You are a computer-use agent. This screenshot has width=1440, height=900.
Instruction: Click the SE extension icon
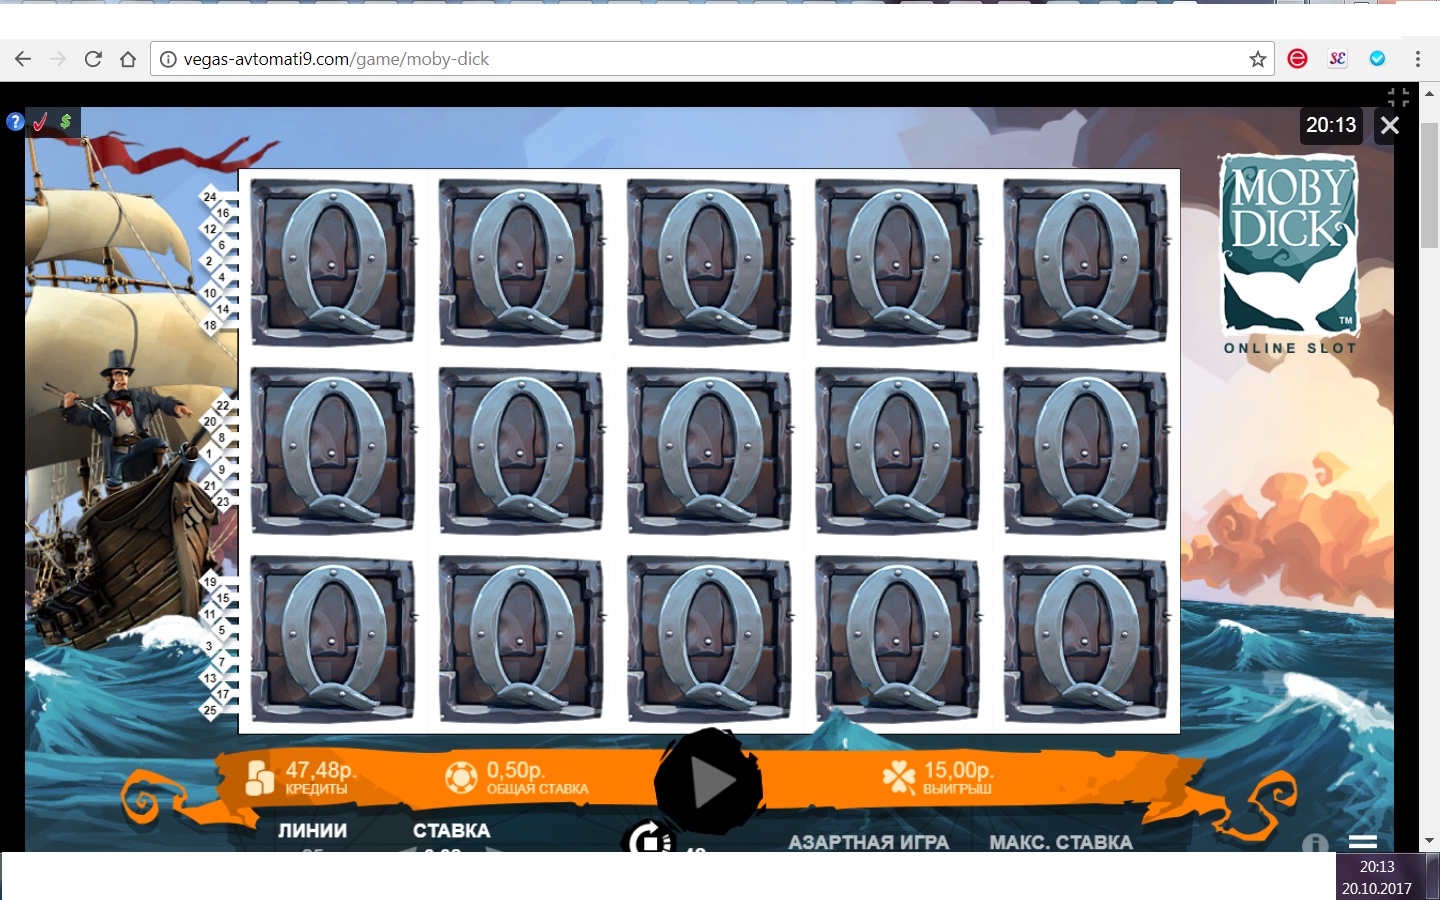pyautogui.click(x=1337, y=59)
